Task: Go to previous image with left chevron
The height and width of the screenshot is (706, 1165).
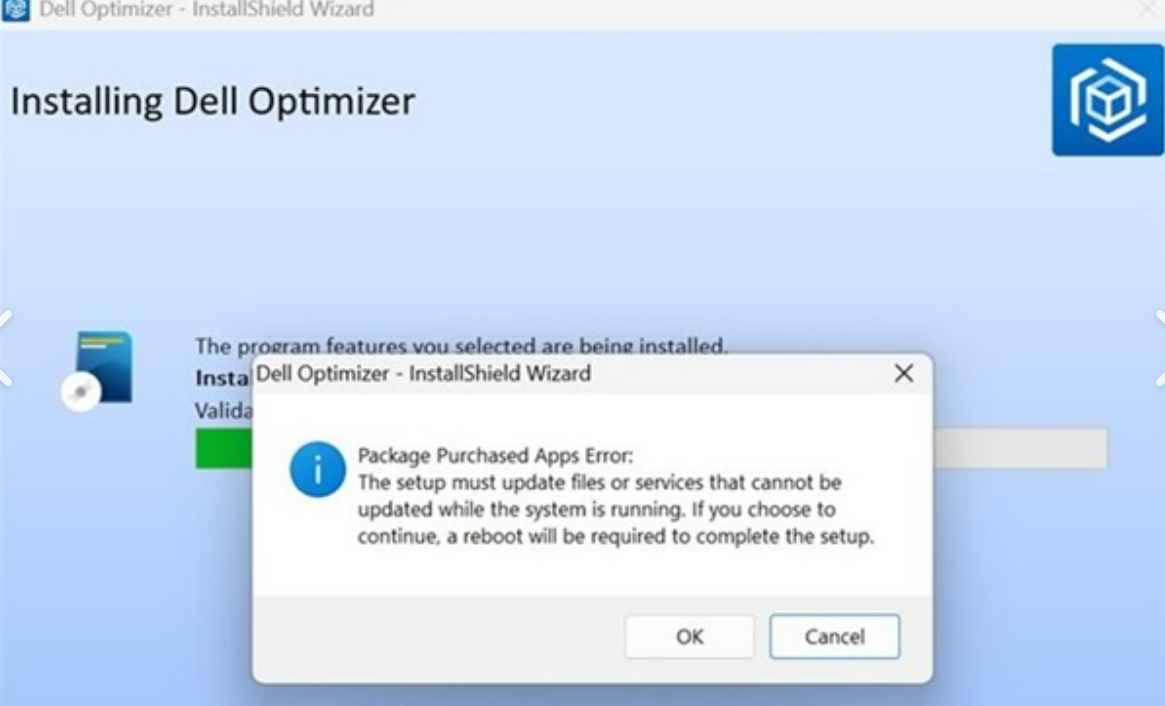Action: (6, 348)
